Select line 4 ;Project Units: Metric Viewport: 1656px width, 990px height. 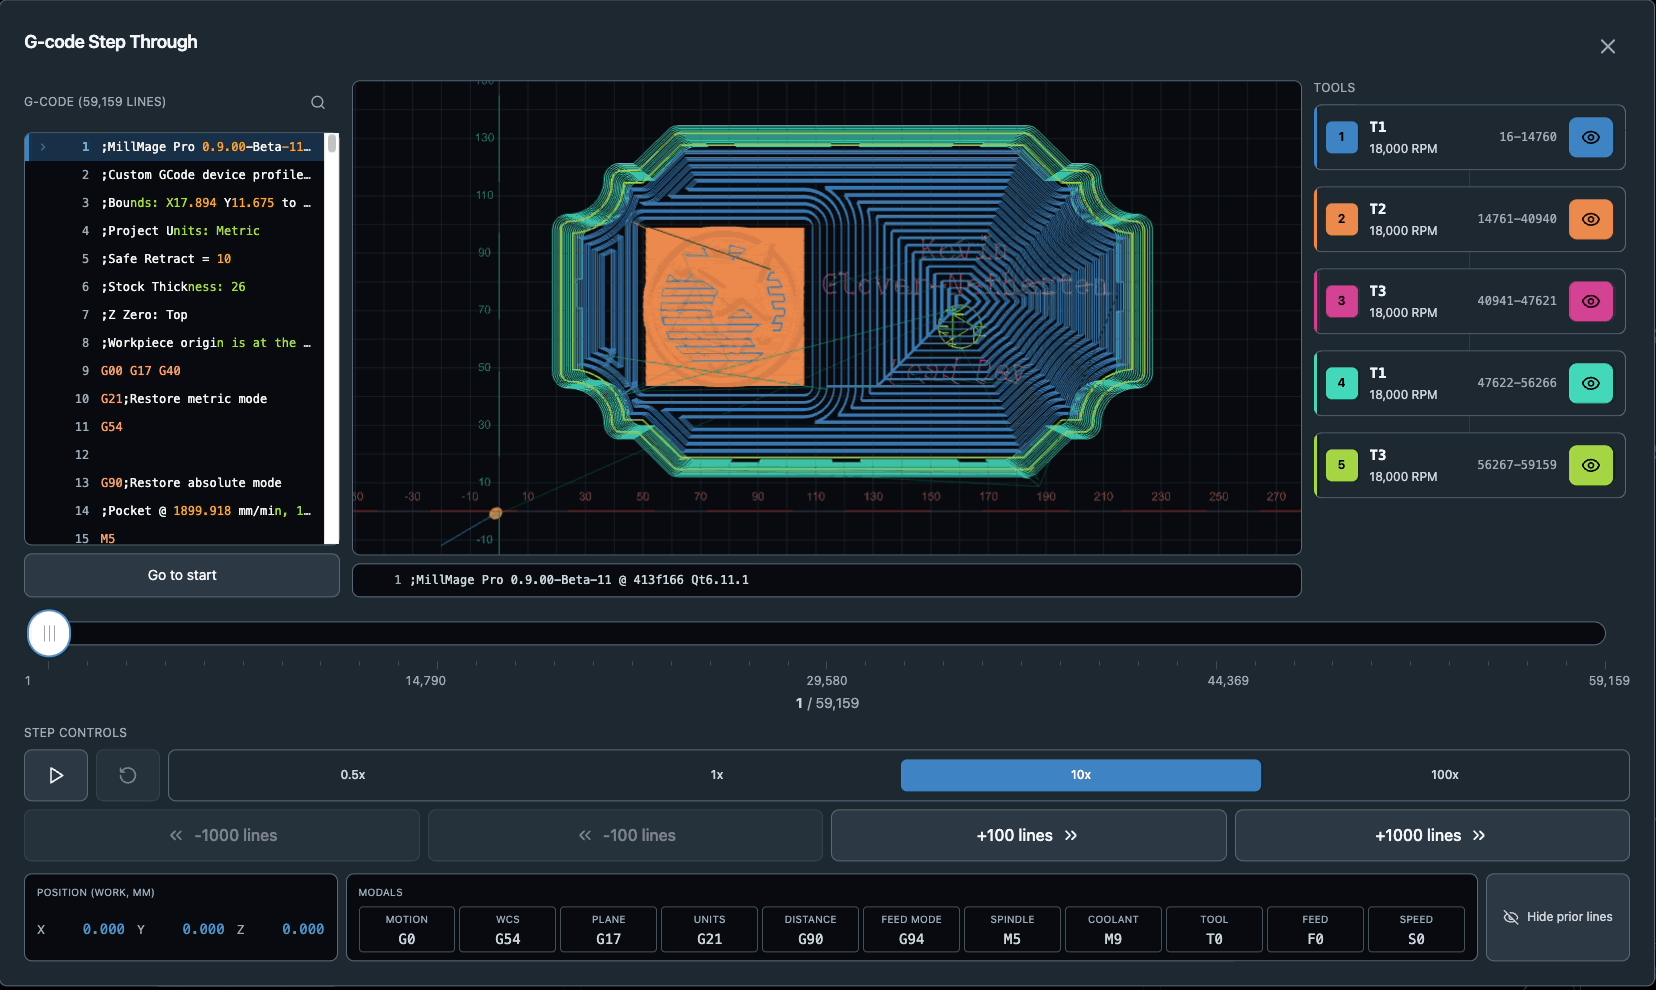pos(175,231)
